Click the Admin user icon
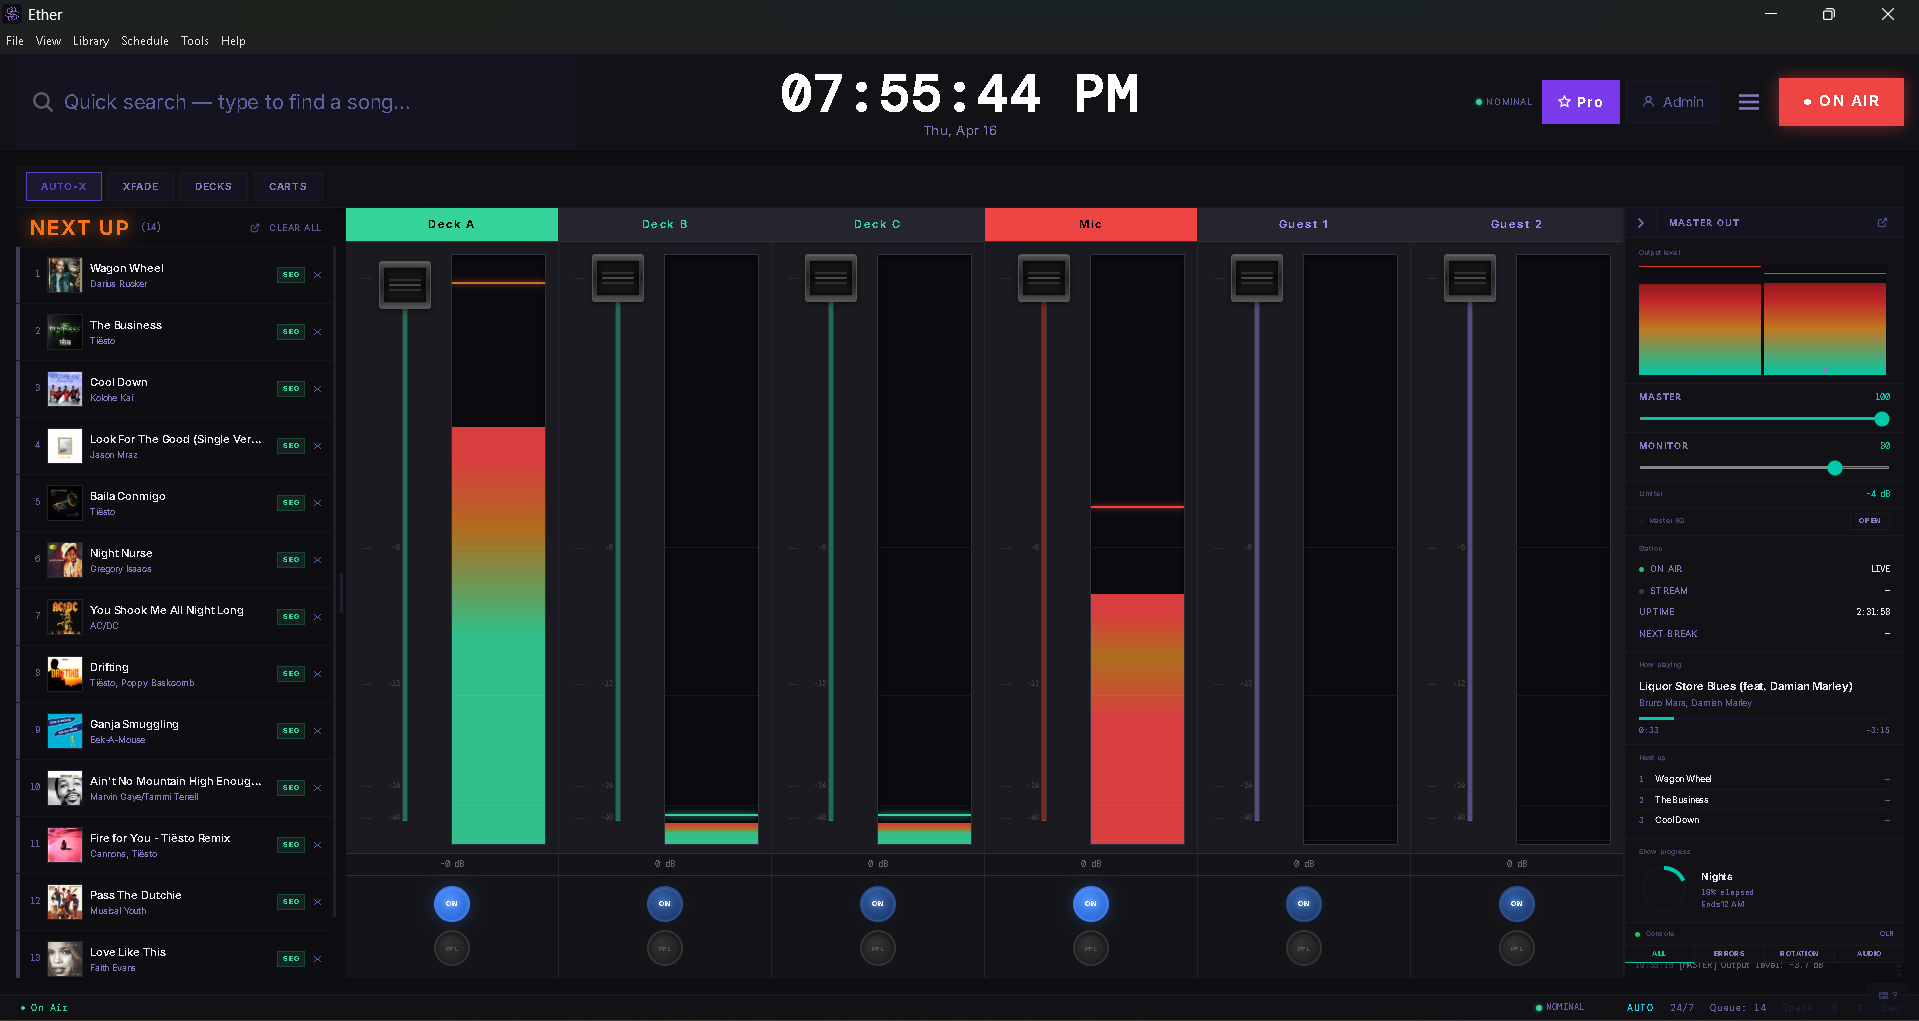Viewport: 1919px width, 1021px height. coord(1648,101)
